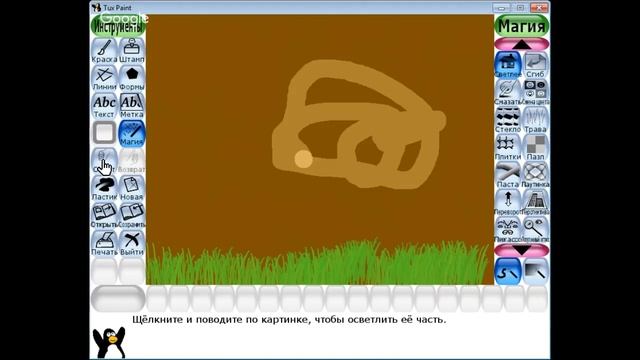Choose the Паутинка web magic effect

pyautogui.click(x=535, y=175)
